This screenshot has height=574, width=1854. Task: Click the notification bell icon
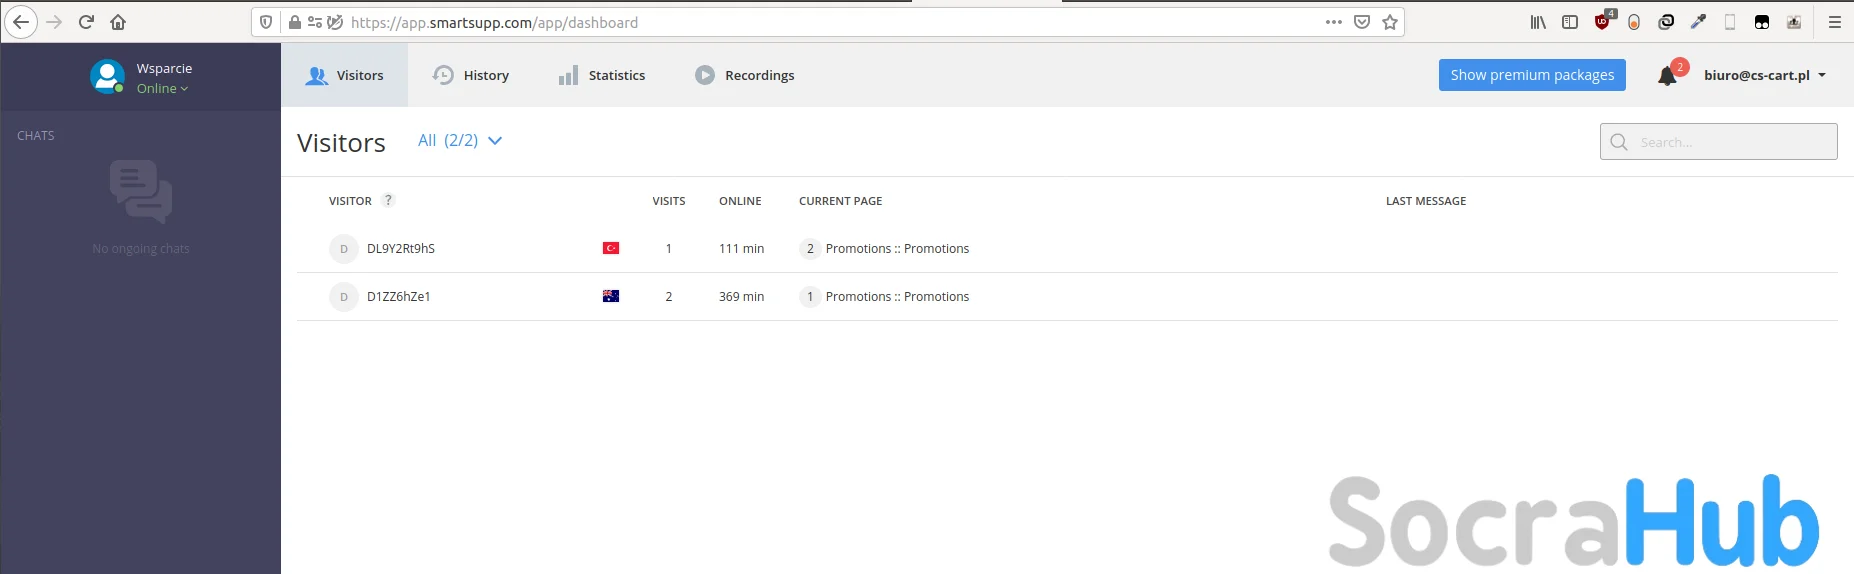point(1667,76)
